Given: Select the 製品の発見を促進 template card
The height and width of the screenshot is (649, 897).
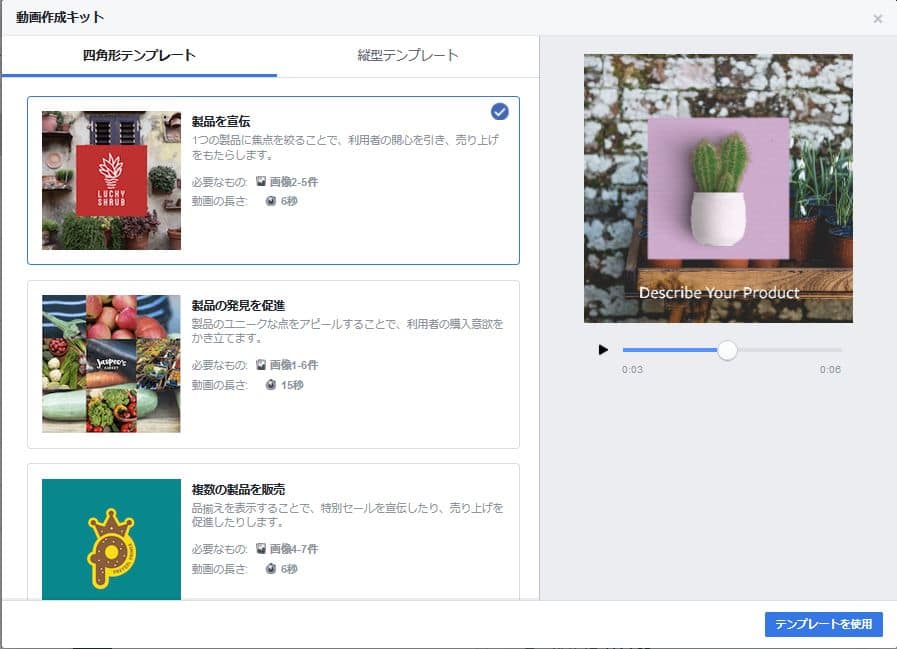Looking at the screenshot, I should click(x=273, y=364).
